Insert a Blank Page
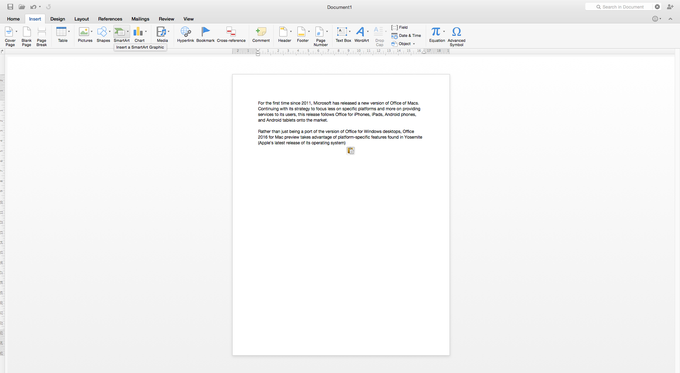The height and width of the screenshot is (373, 680). click(x=26, y=36)
